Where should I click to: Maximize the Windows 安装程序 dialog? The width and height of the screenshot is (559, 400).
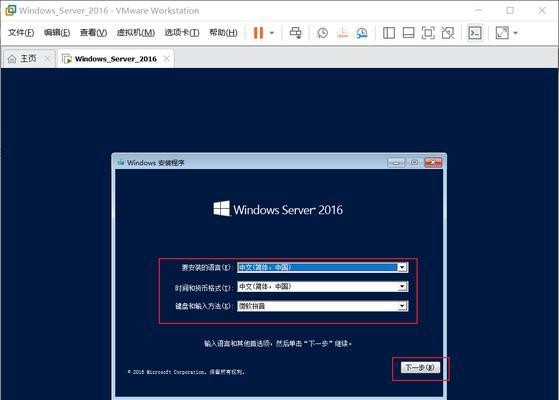pos(414,163)
